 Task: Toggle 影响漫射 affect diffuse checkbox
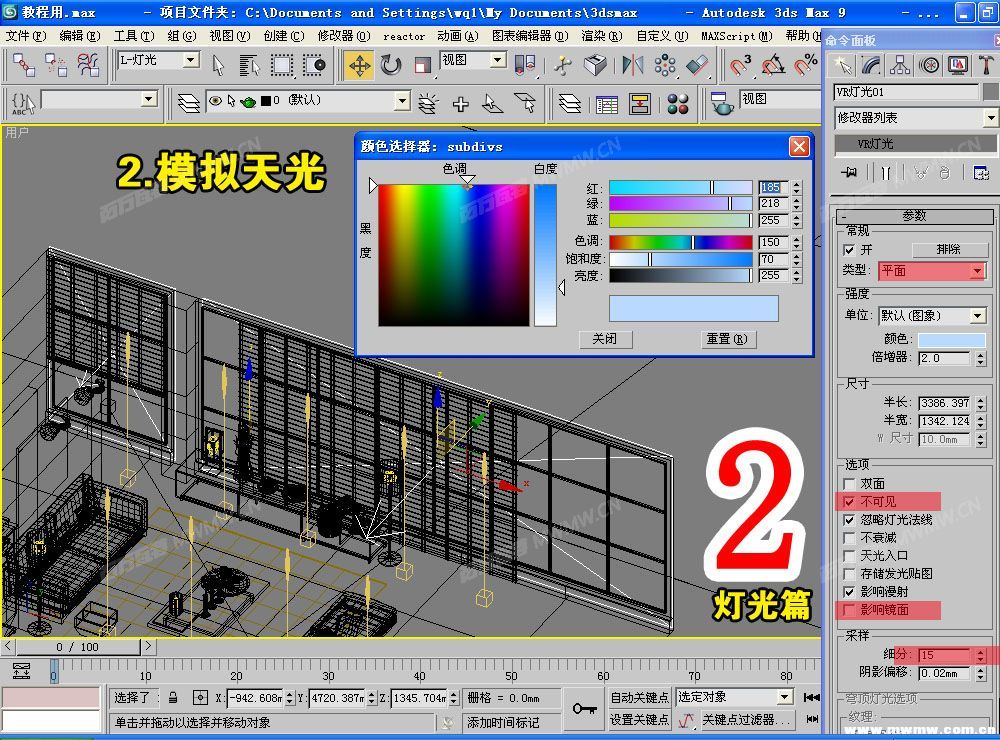click(x=849, y=591)
